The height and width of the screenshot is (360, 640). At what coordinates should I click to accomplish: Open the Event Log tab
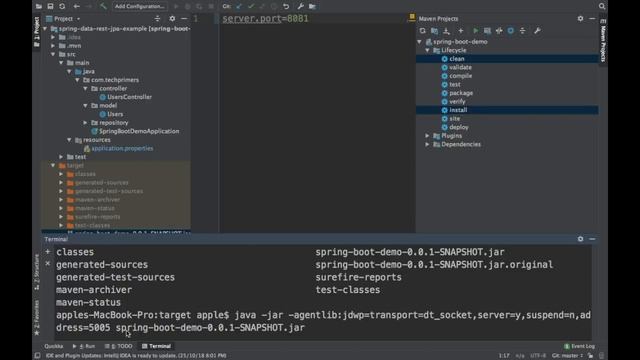580,346
